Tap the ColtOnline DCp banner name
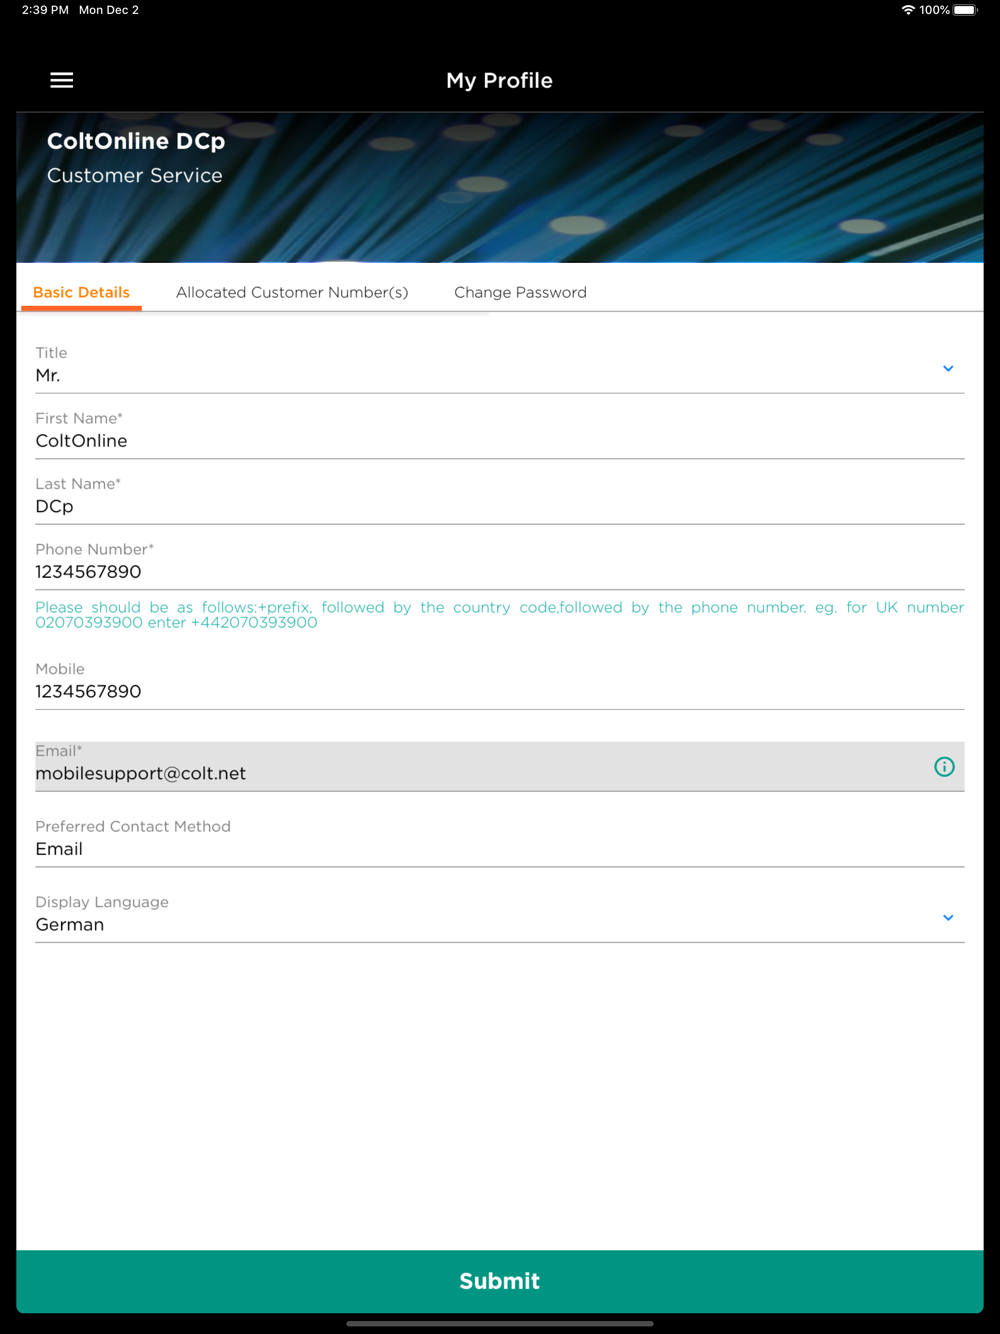Image resolution: width=1000 pixels, height=1334 pixels. pyautogui.click(x=136, y=141)
